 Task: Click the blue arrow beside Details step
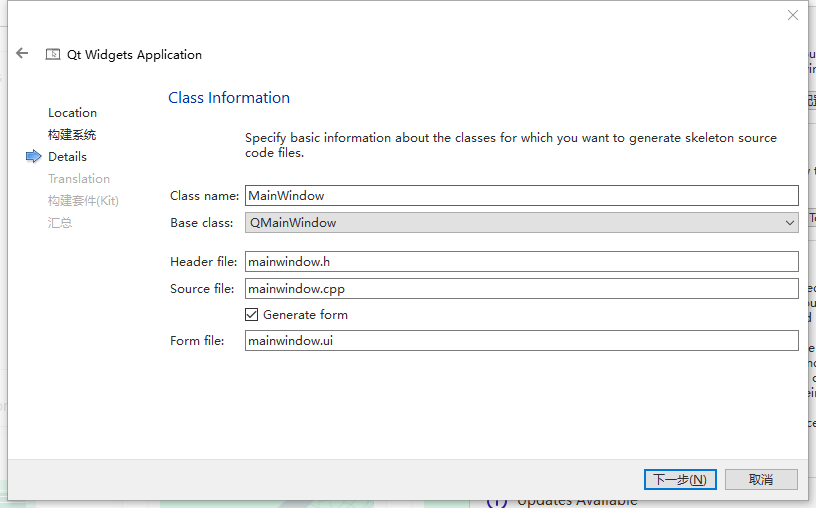pos(33,156)
